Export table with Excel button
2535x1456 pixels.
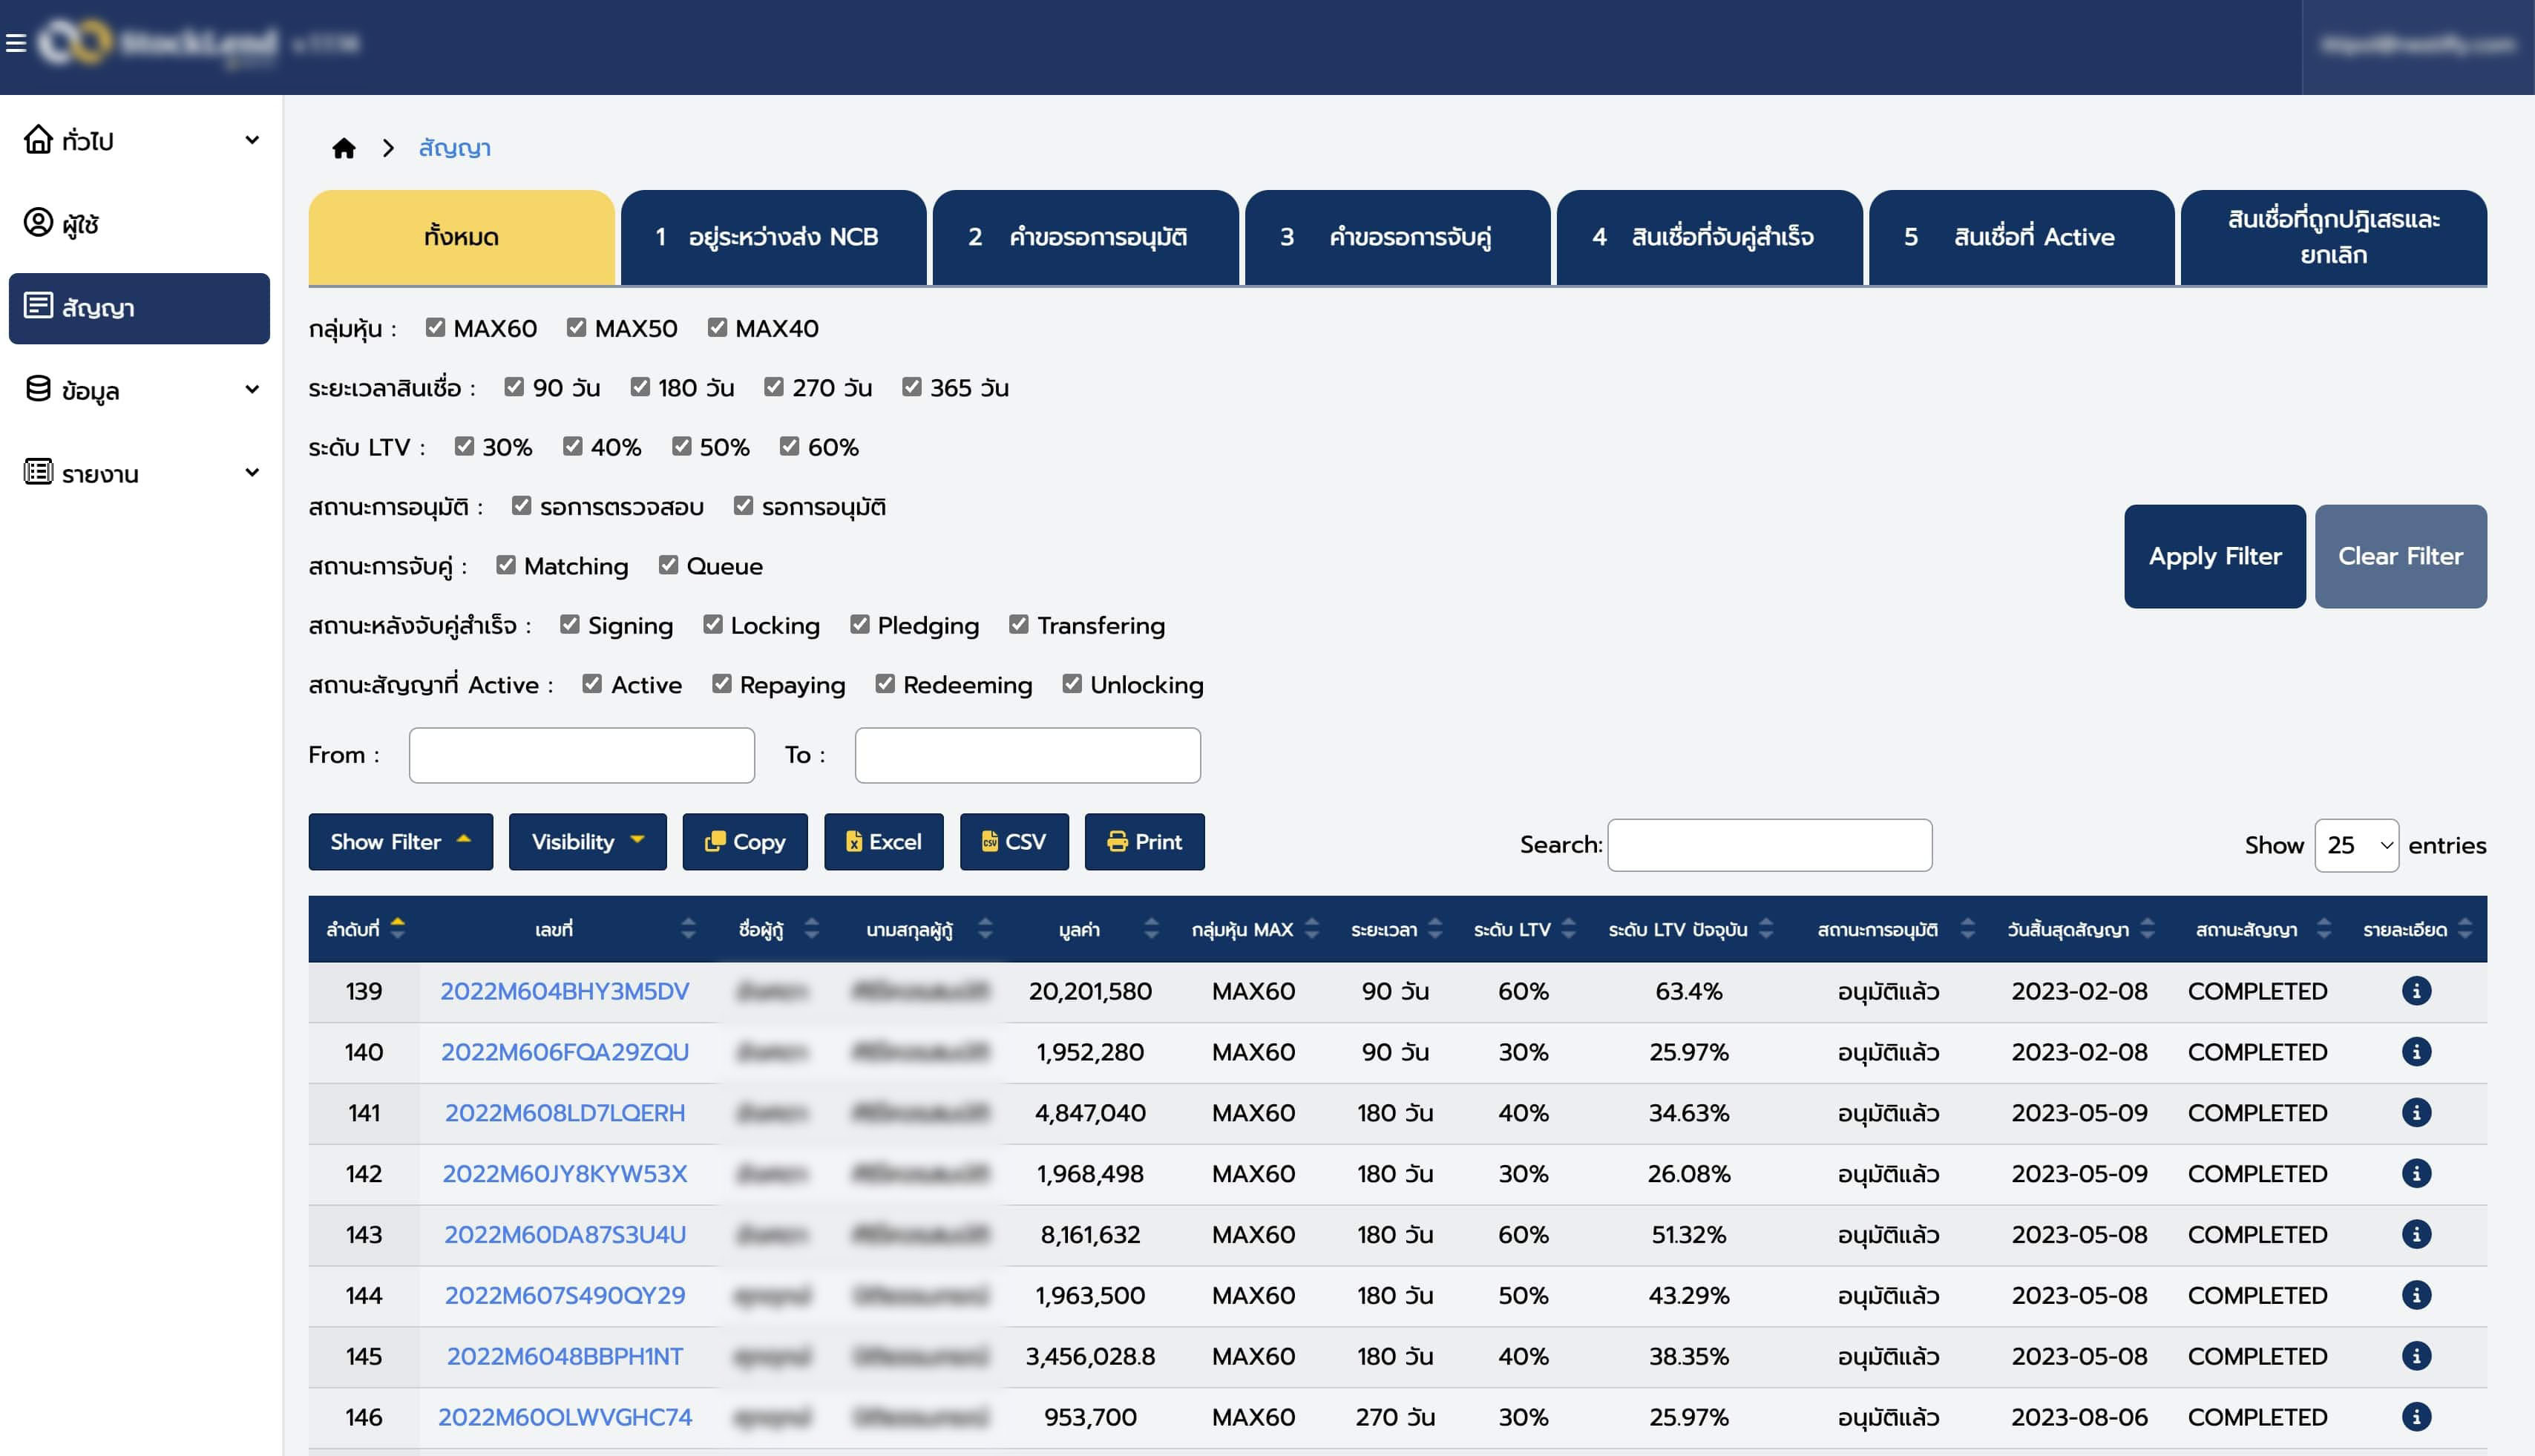pyautogui.click(x=884, y=842)
